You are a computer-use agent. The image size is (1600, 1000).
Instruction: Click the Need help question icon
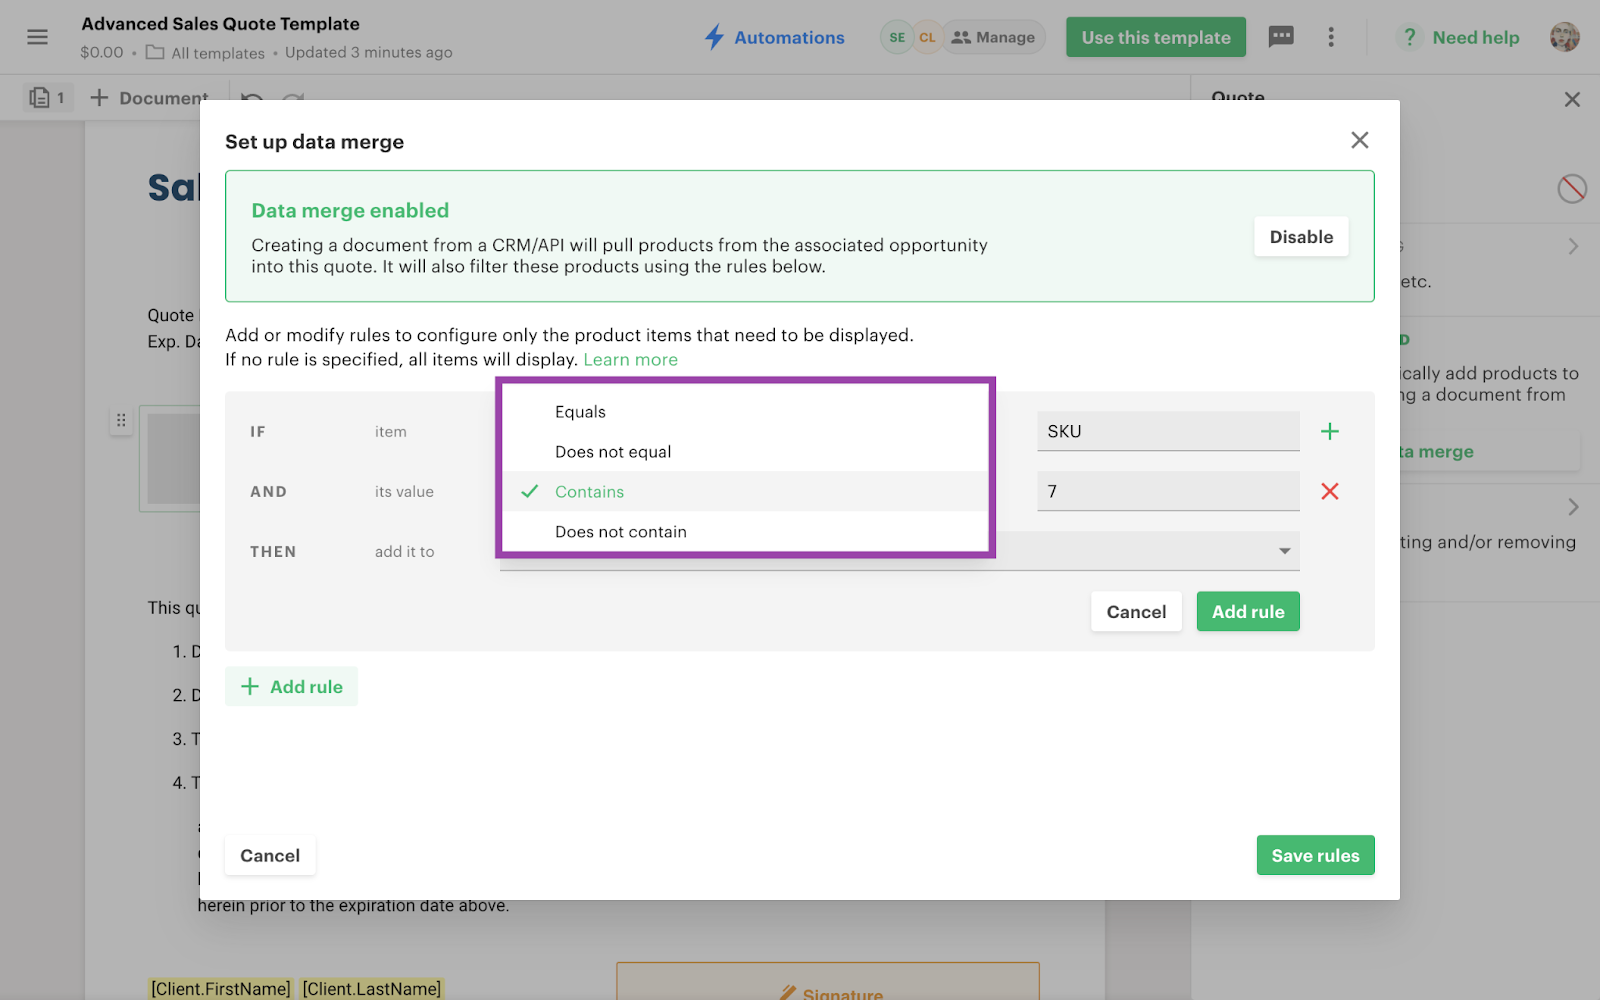tap(1409, 37)
